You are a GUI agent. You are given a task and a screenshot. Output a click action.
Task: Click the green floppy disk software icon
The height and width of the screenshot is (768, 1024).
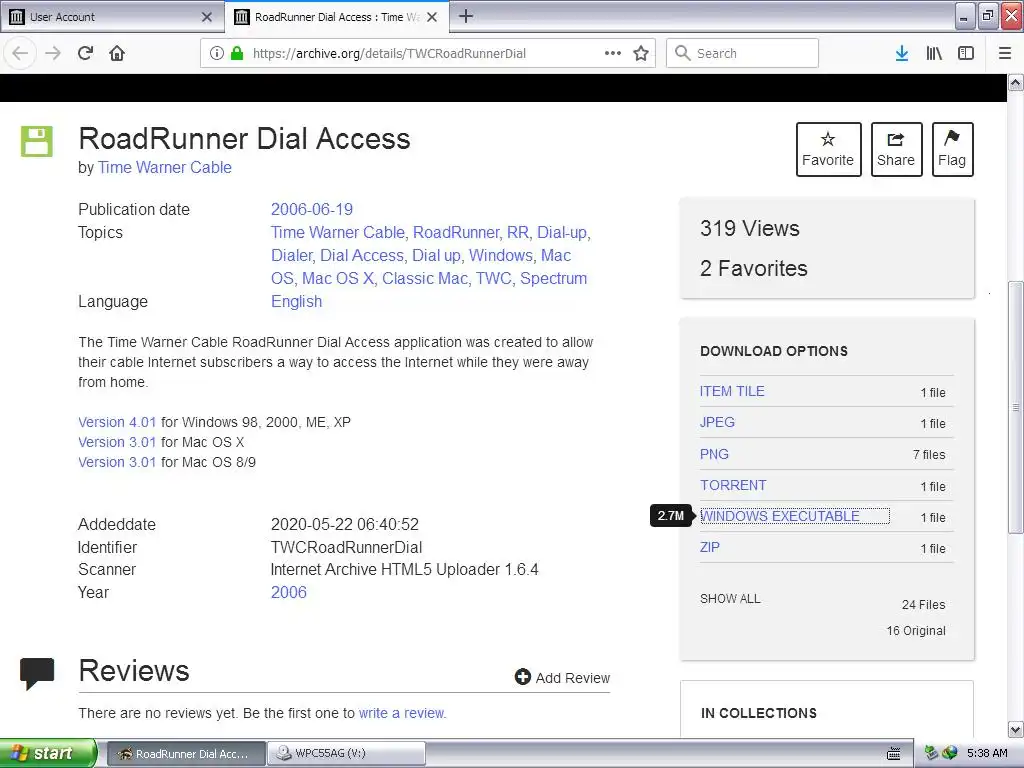(x=37, y=141)
